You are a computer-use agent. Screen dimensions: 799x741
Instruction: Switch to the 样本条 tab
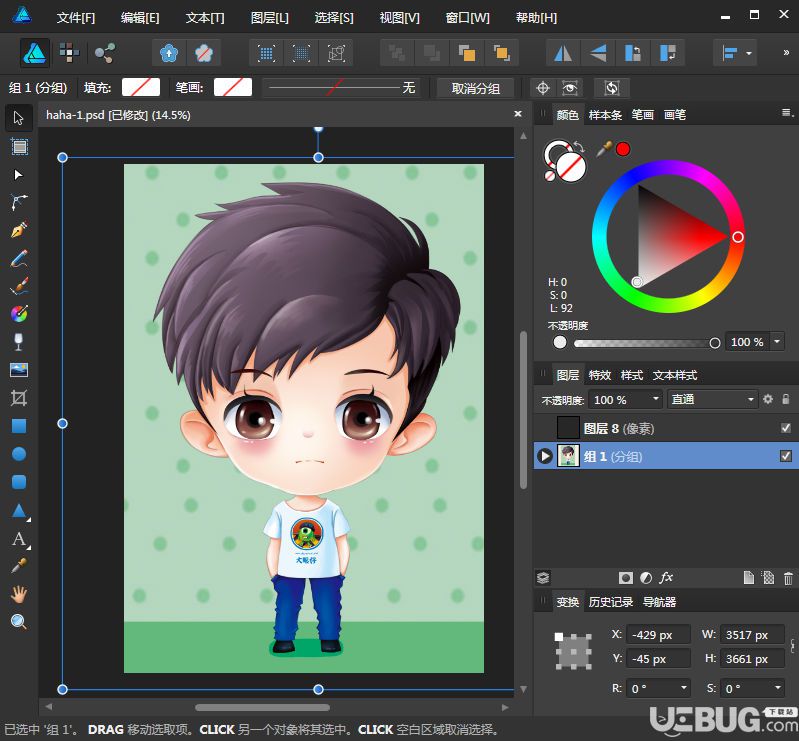(605, 115)
